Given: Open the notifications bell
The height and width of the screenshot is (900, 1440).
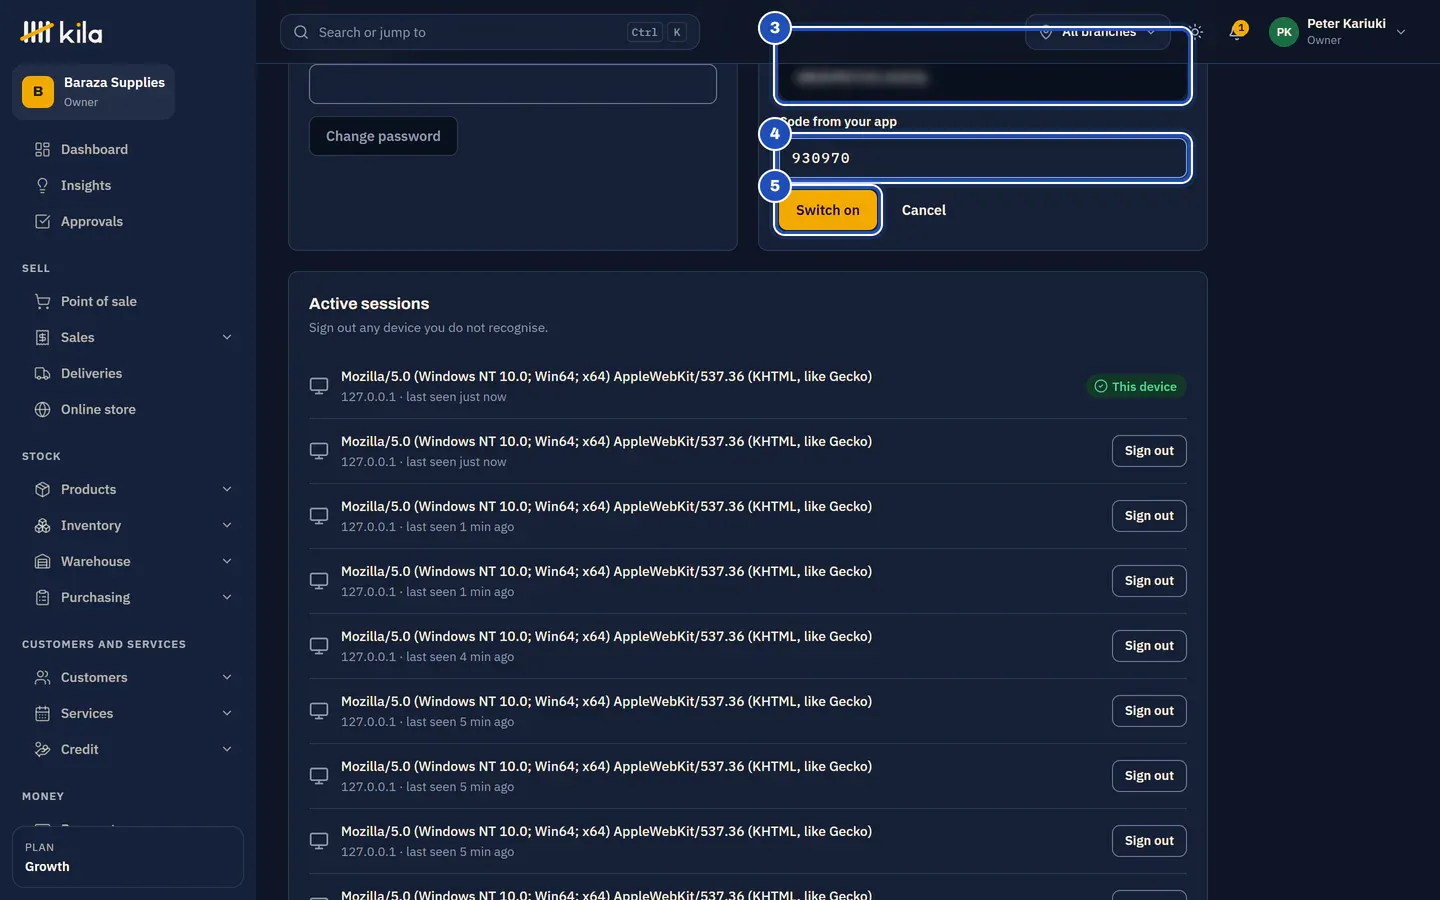Looking at the screenshot, I should pyautogui.click(x=1236, y=32).
